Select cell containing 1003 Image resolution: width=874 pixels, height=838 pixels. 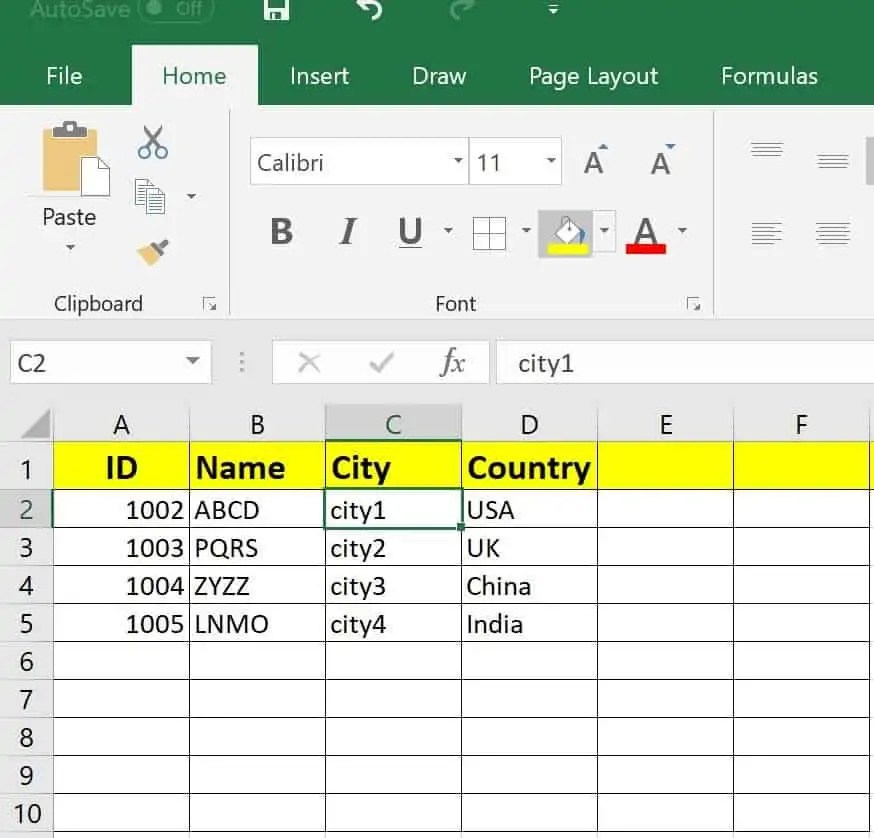click(x=122, y=548)
